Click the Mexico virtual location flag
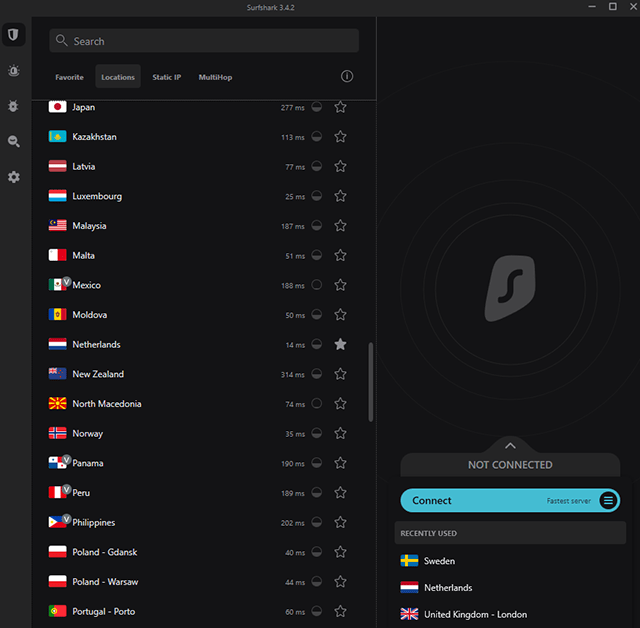Screen dimensions: 640x628 click(x=60, y=284)
